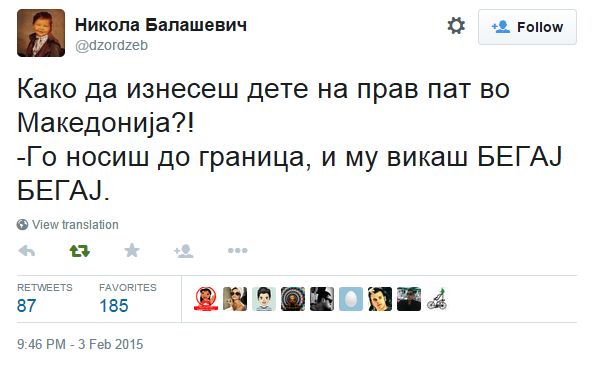This screenshot has width=593, height=370.
Task: Open the Никола Балашевич profile name
Action: (161, 25)
